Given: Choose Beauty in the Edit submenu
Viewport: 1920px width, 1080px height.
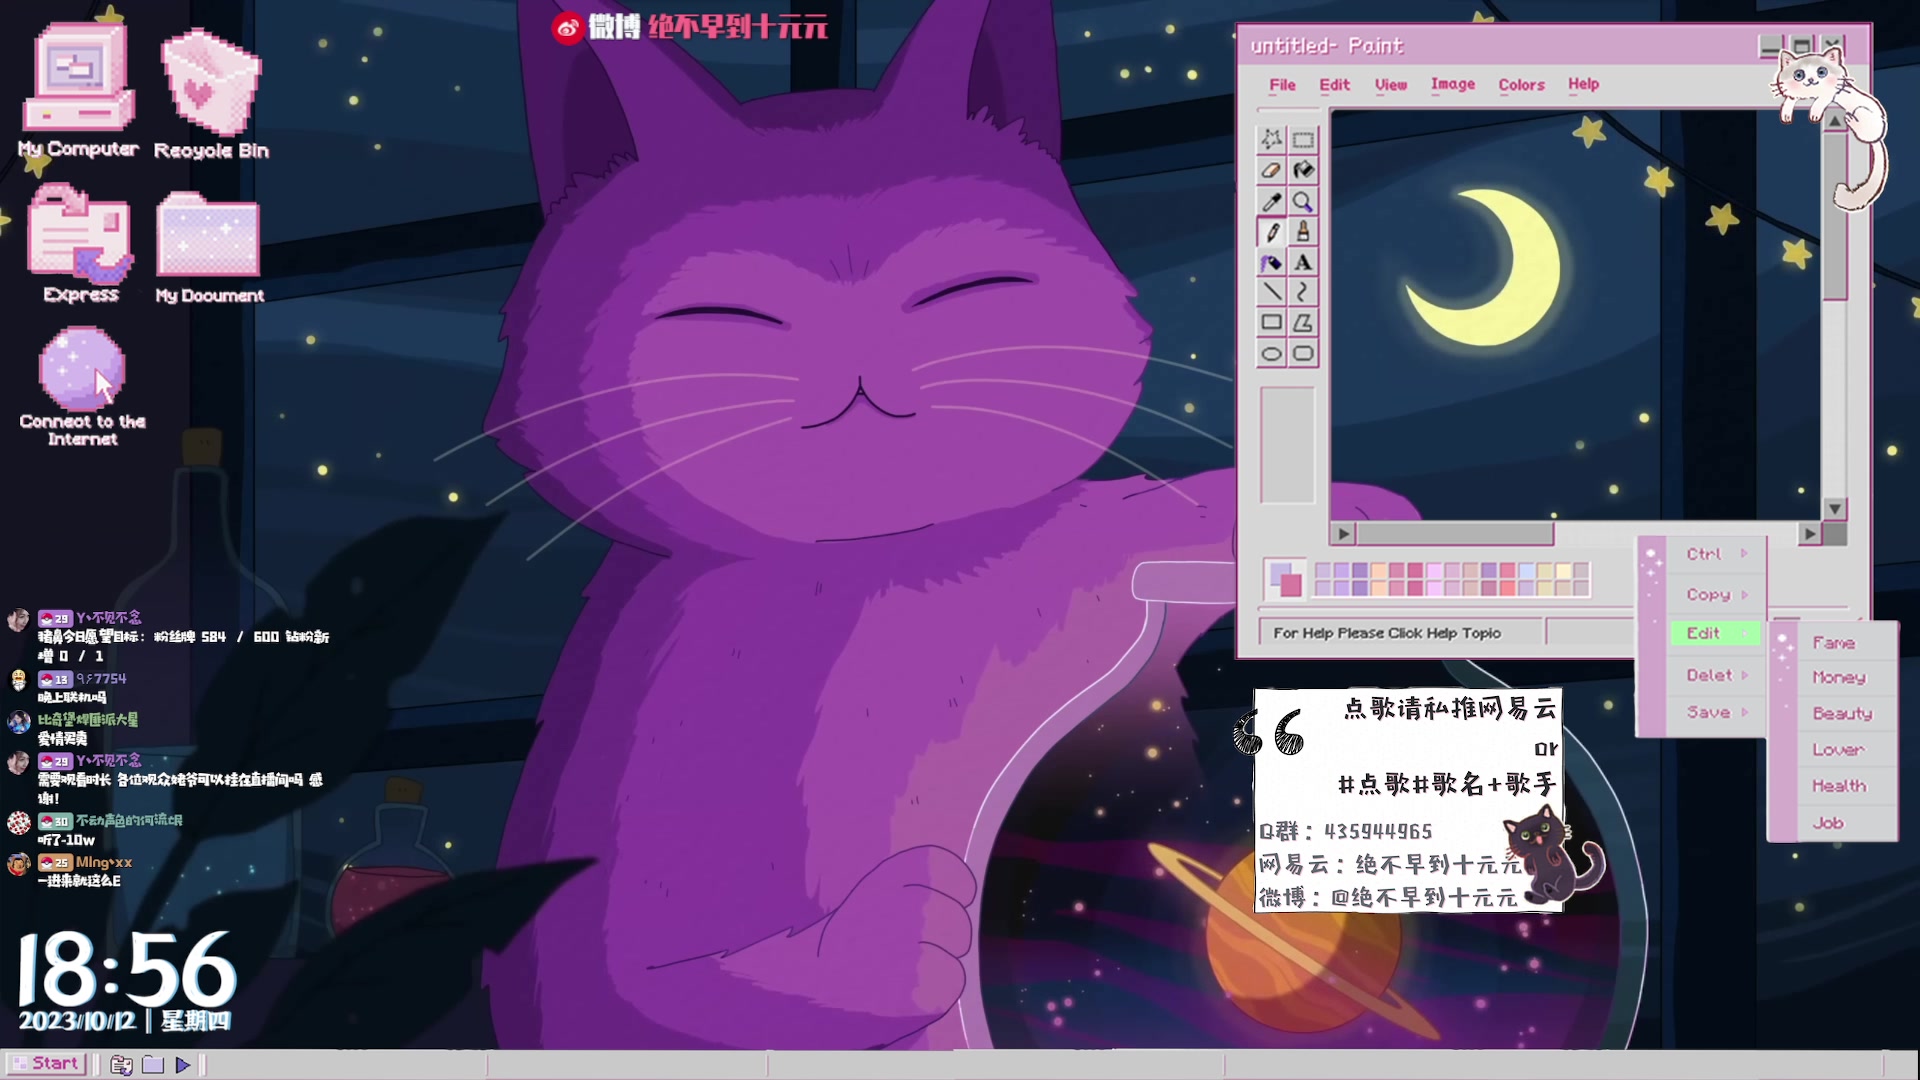Looking at the screenshot, I should point(1842,714).
